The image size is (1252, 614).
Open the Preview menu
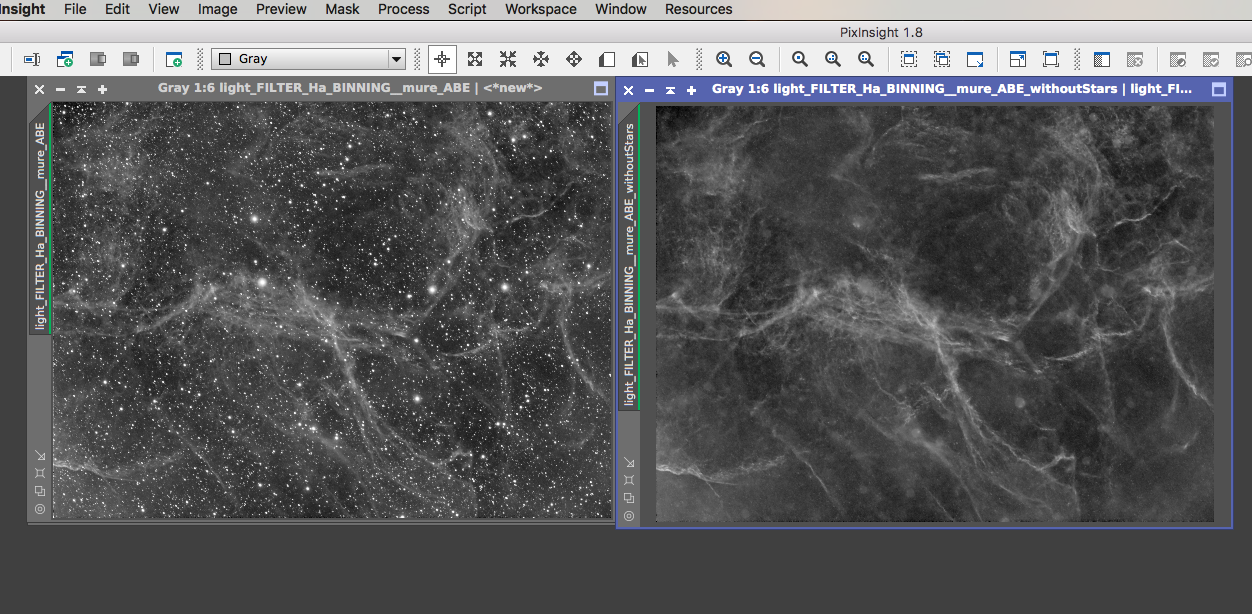coord(281,9)
